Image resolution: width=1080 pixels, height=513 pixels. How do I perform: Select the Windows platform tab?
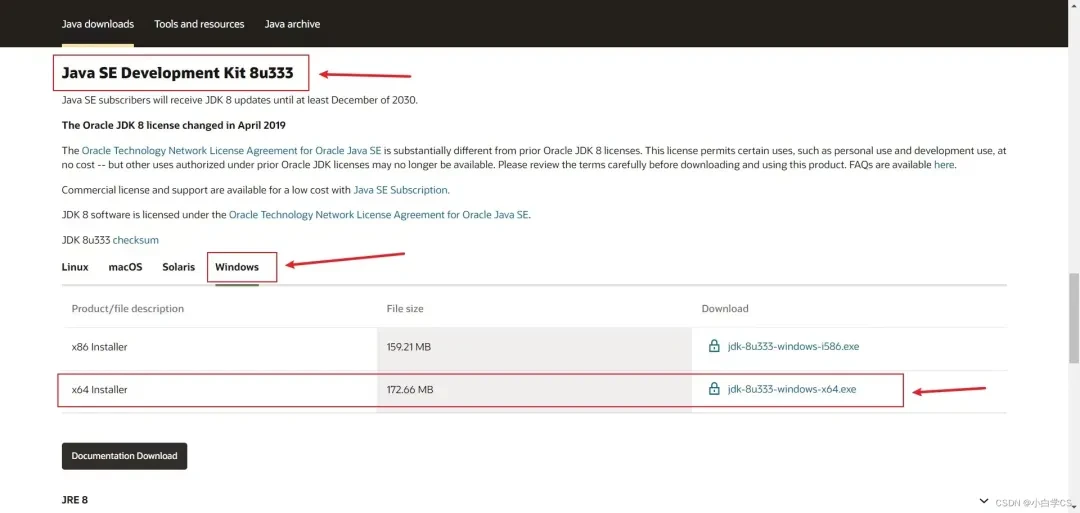(x=237, y=267)
